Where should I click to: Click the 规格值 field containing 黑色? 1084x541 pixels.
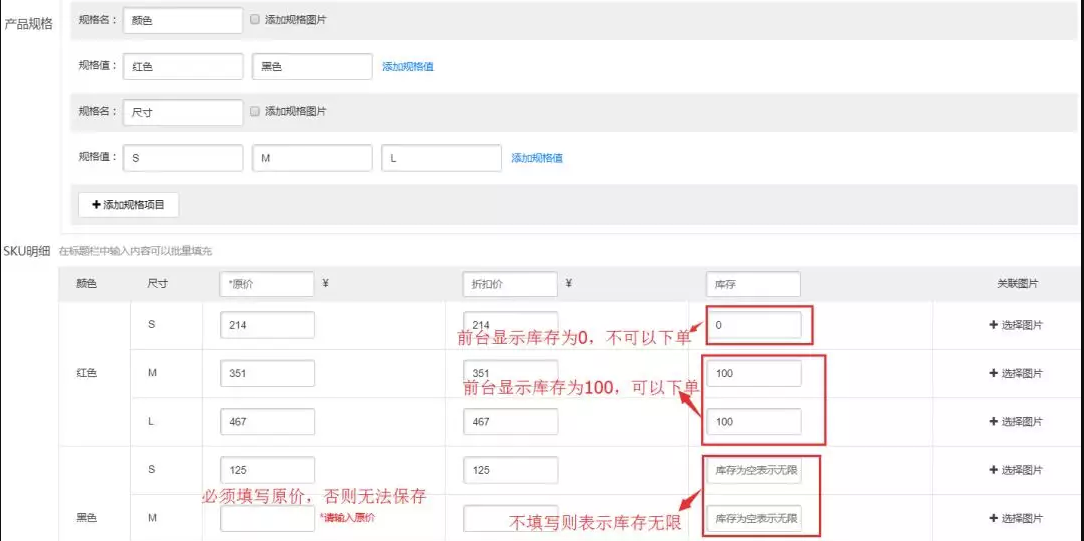[312, 67]
